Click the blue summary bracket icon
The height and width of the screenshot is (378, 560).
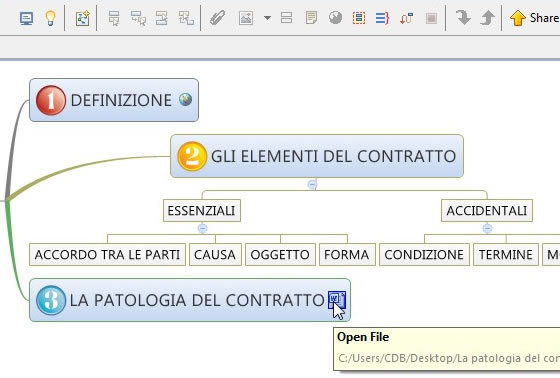click(382, 18)
